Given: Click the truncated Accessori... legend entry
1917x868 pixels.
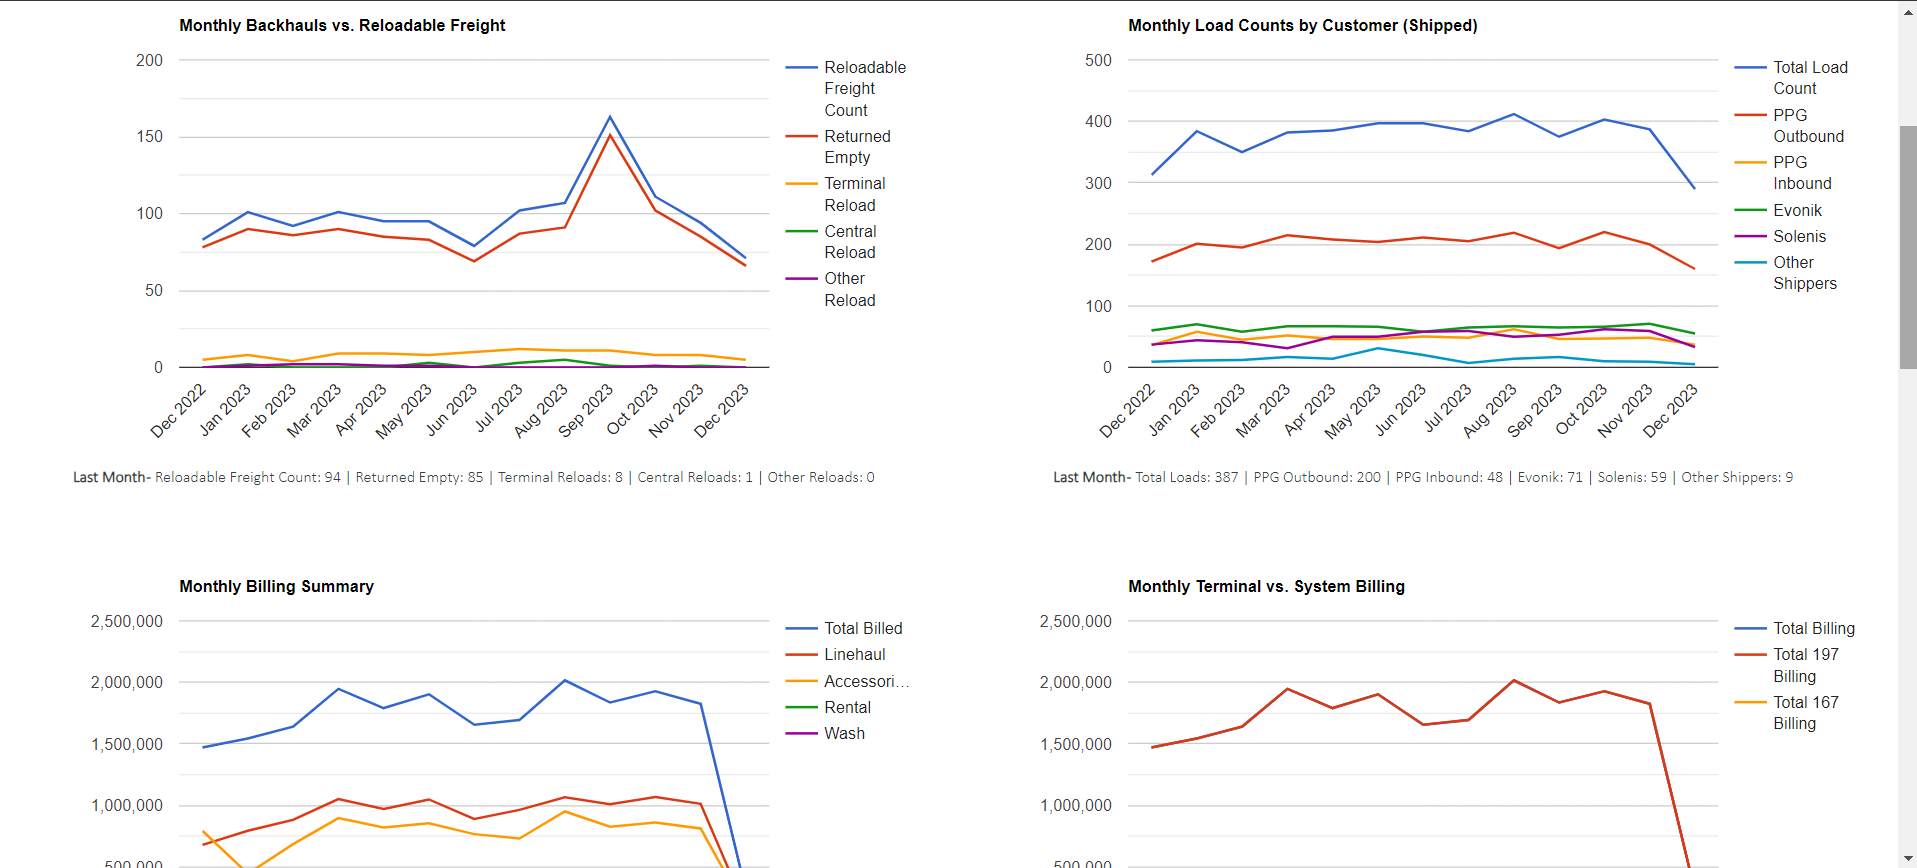Looking at the screenshot, I should (x=848, y=681).
